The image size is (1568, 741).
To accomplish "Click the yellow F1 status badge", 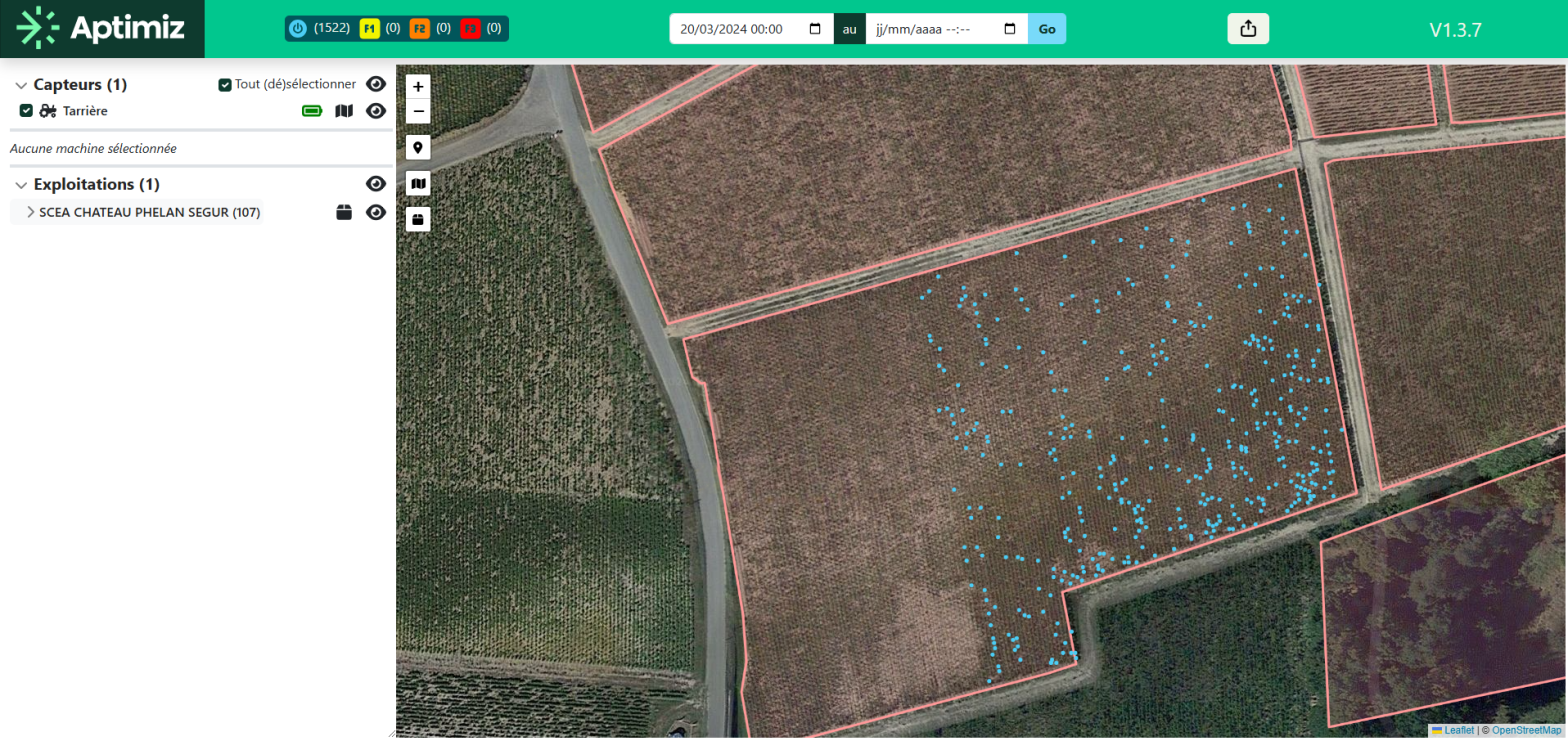I will click(x=370, y=29).
